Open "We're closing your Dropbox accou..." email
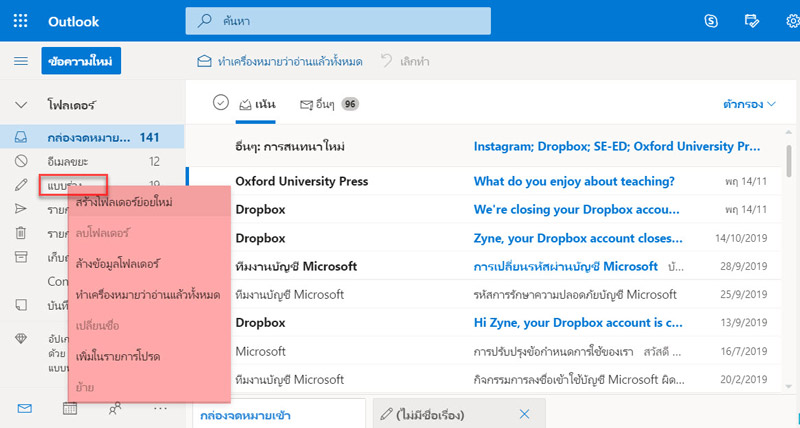The height and width of the screenshot is (428, 800). tap(577, 210)
